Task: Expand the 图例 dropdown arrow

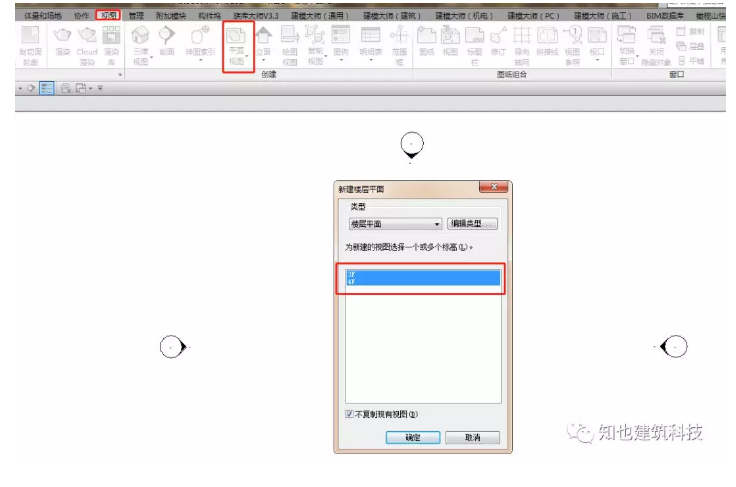Action: (x=341, y=60)
